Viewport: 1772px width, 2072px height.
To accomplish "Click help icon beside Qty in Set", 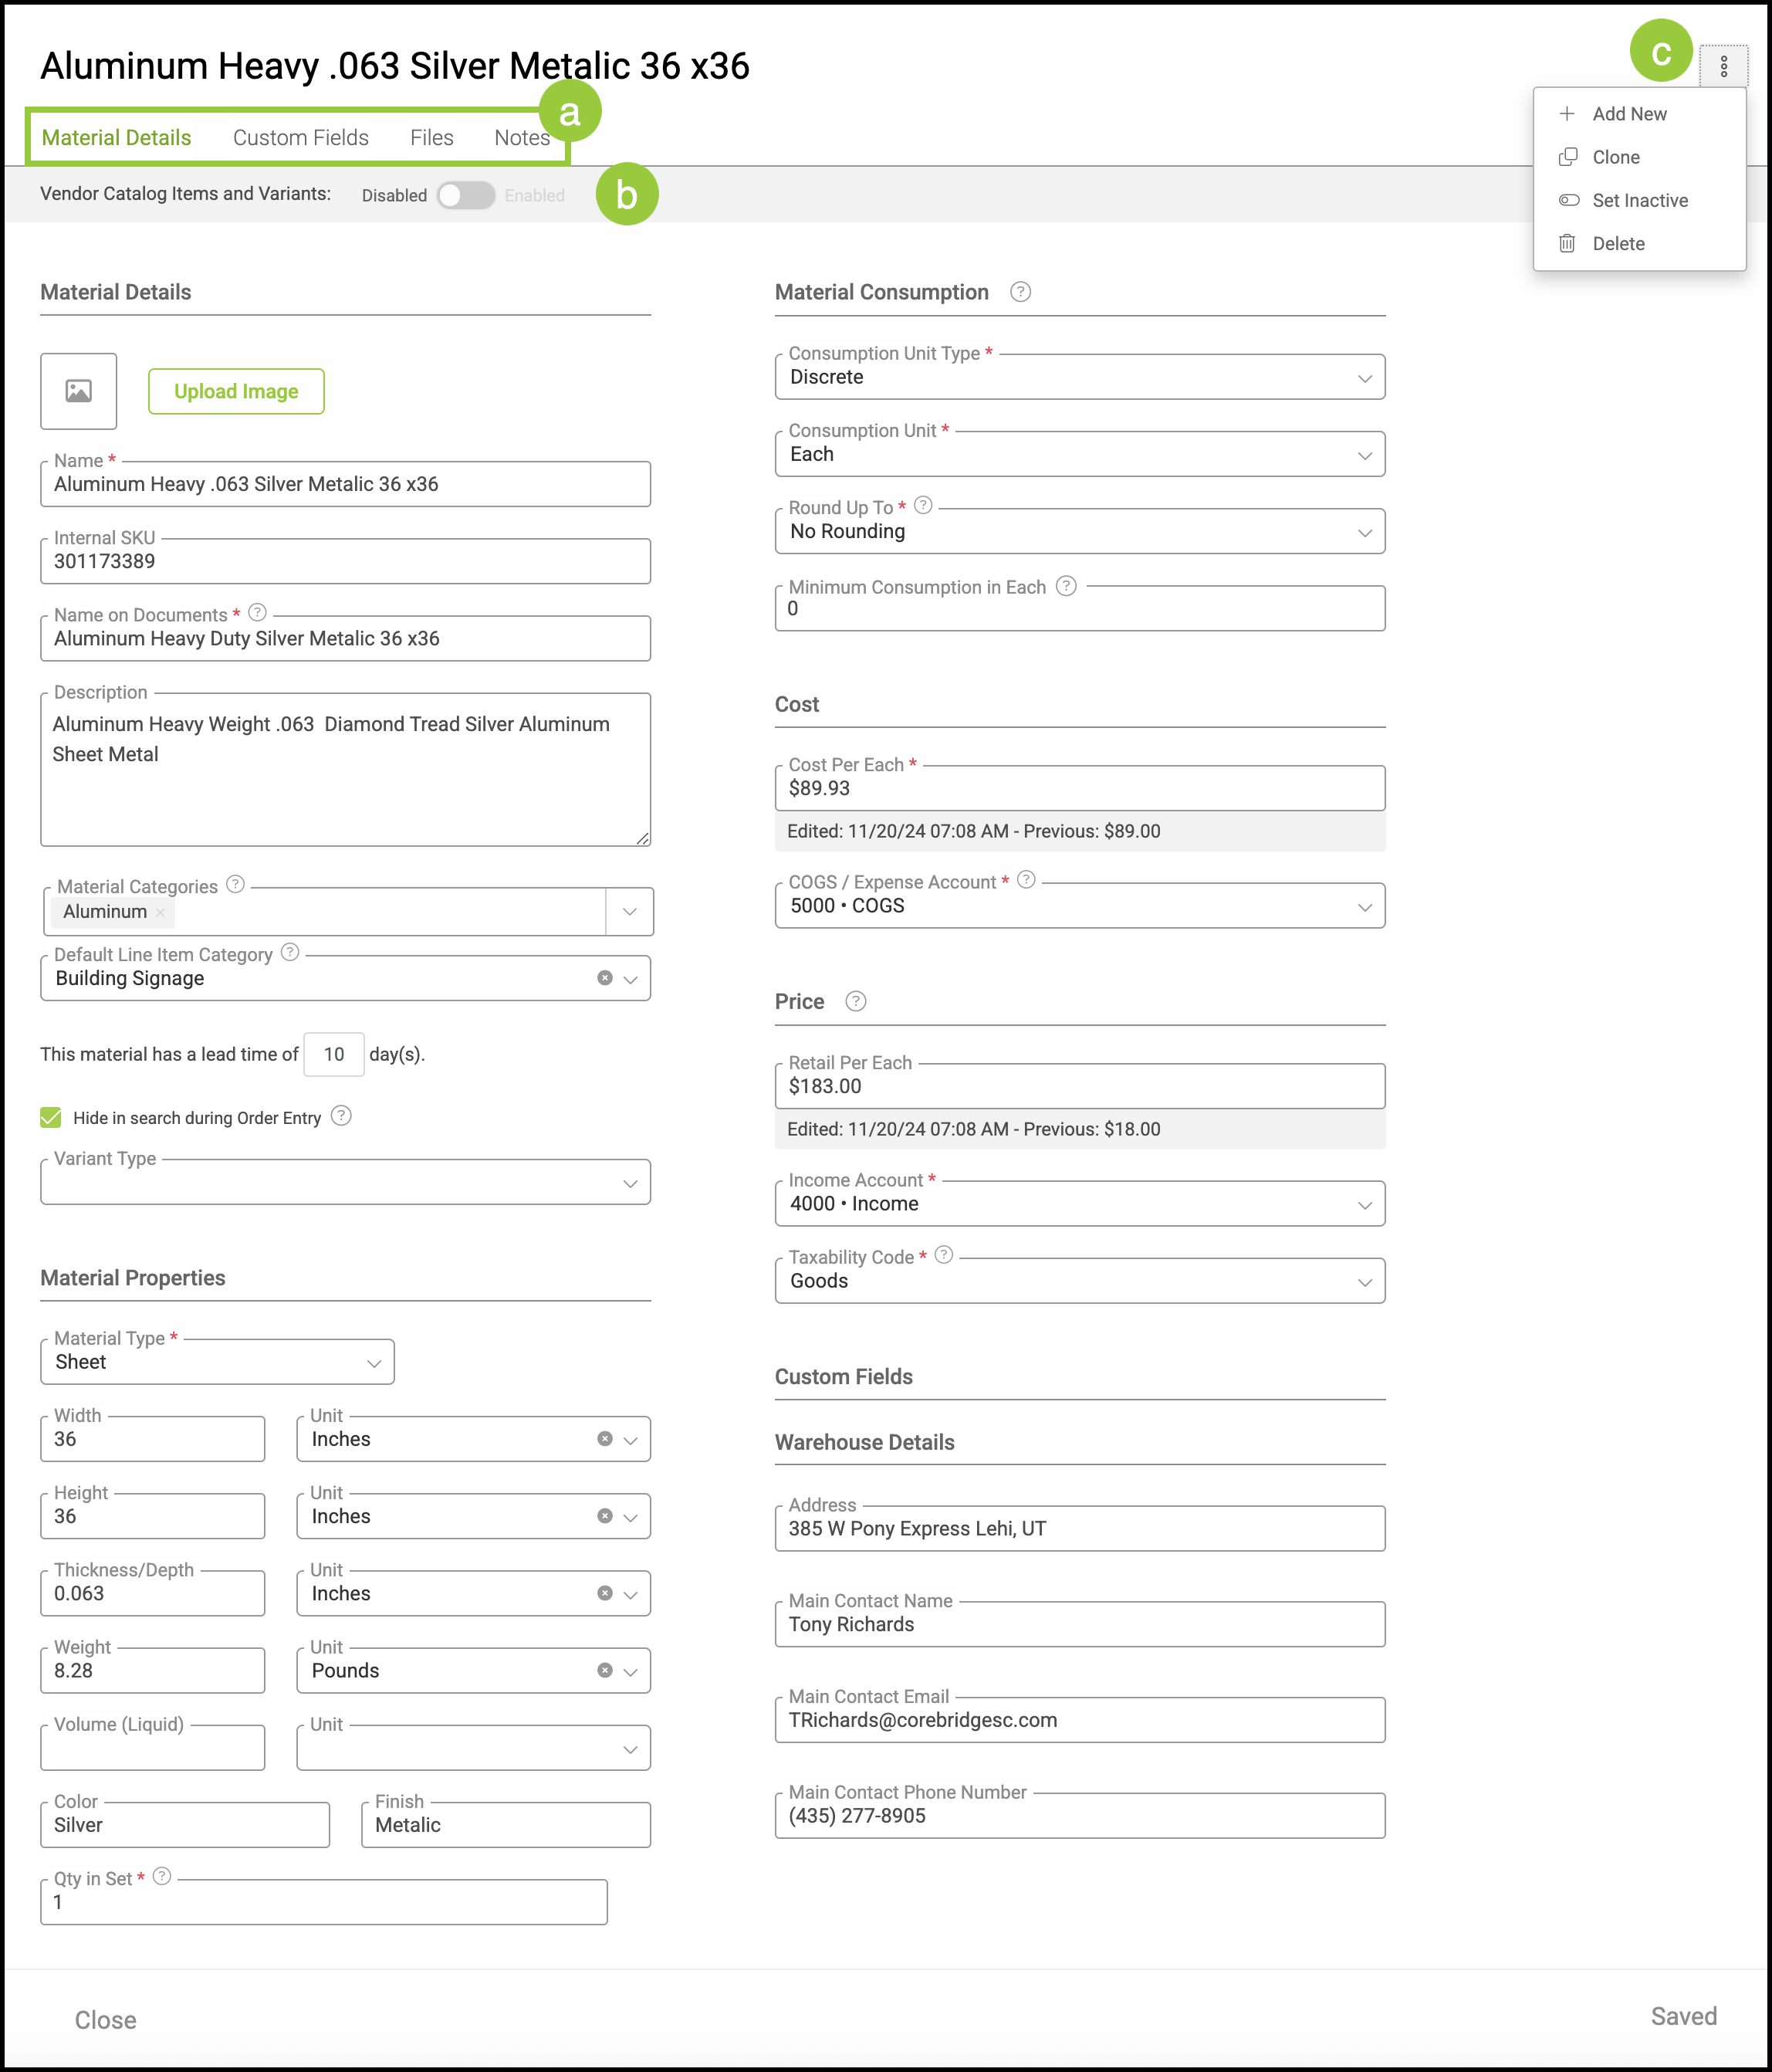I will tap(162, 1877).
